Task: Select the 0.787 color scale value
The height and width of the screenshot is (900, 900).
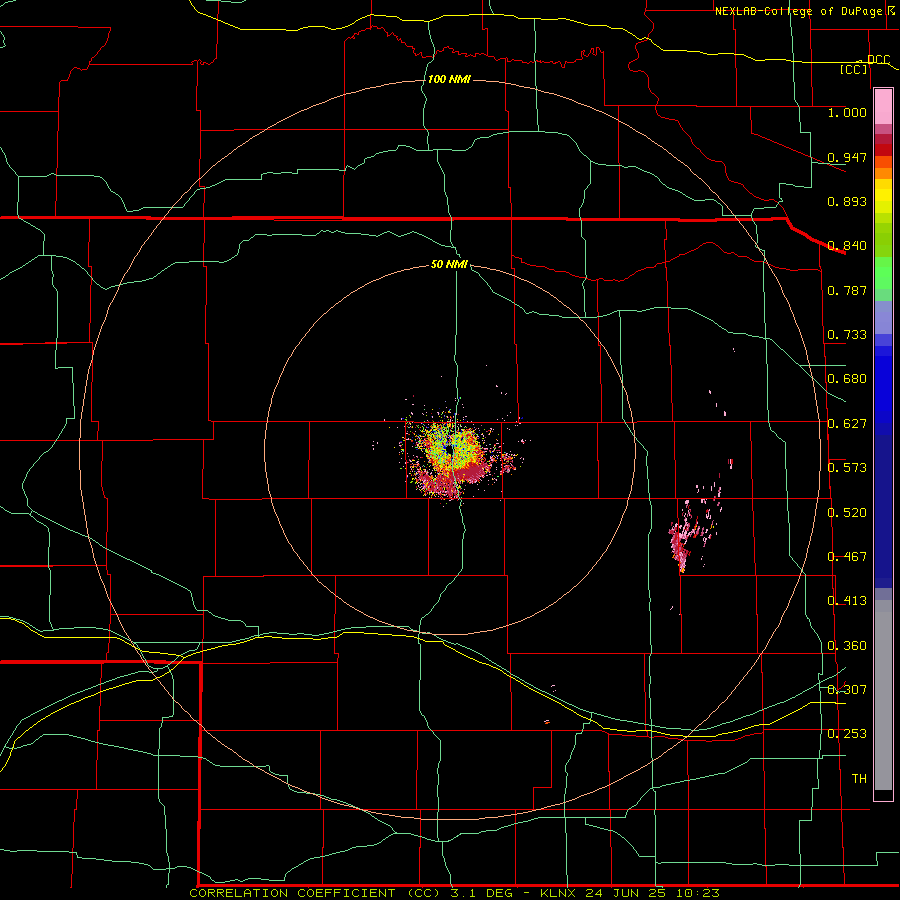Action: (x=847, y=290)
